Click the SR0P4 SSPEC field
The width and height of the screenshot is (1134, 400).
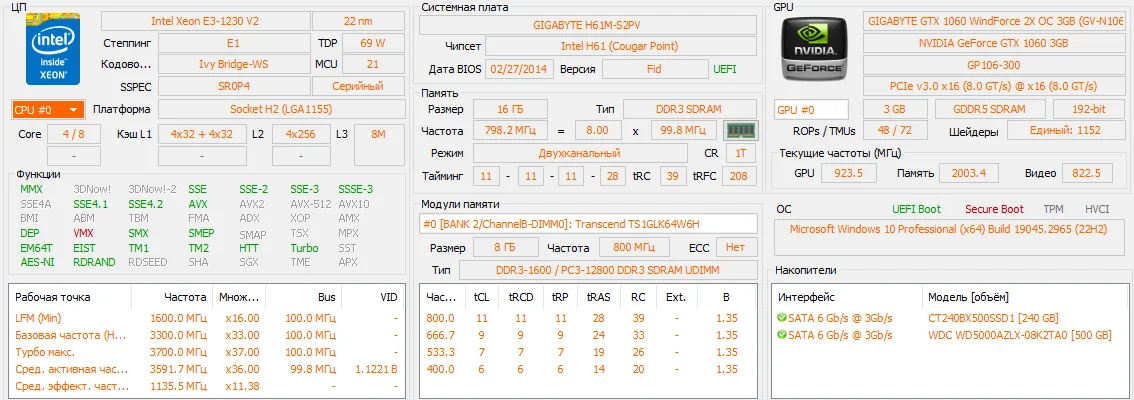[234, 87]
